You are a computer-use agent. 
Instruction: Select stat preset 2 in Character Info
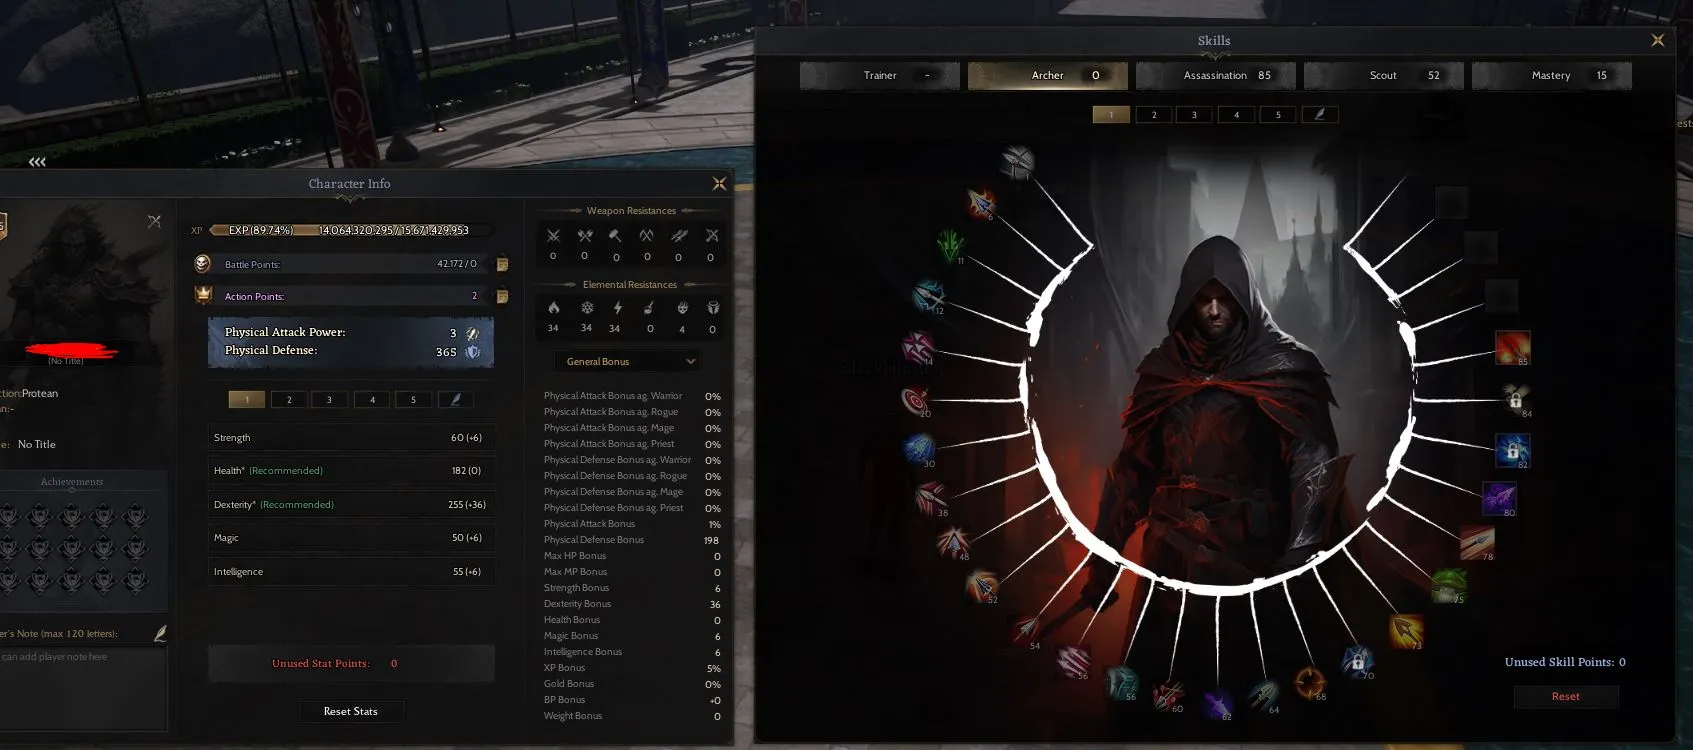click(x=289, y=399)
